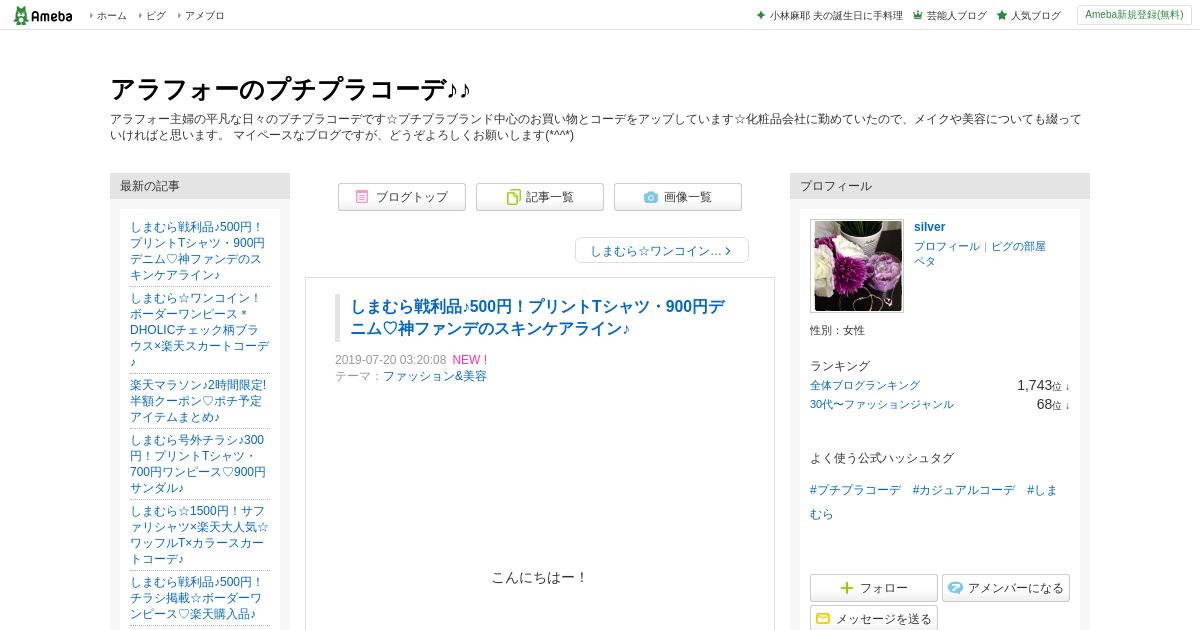This screenshot has height=630, width=1200.
Task: Open sidebar entry しまむら戦利品♪500円！チラシ掲載
Action: 198,598
